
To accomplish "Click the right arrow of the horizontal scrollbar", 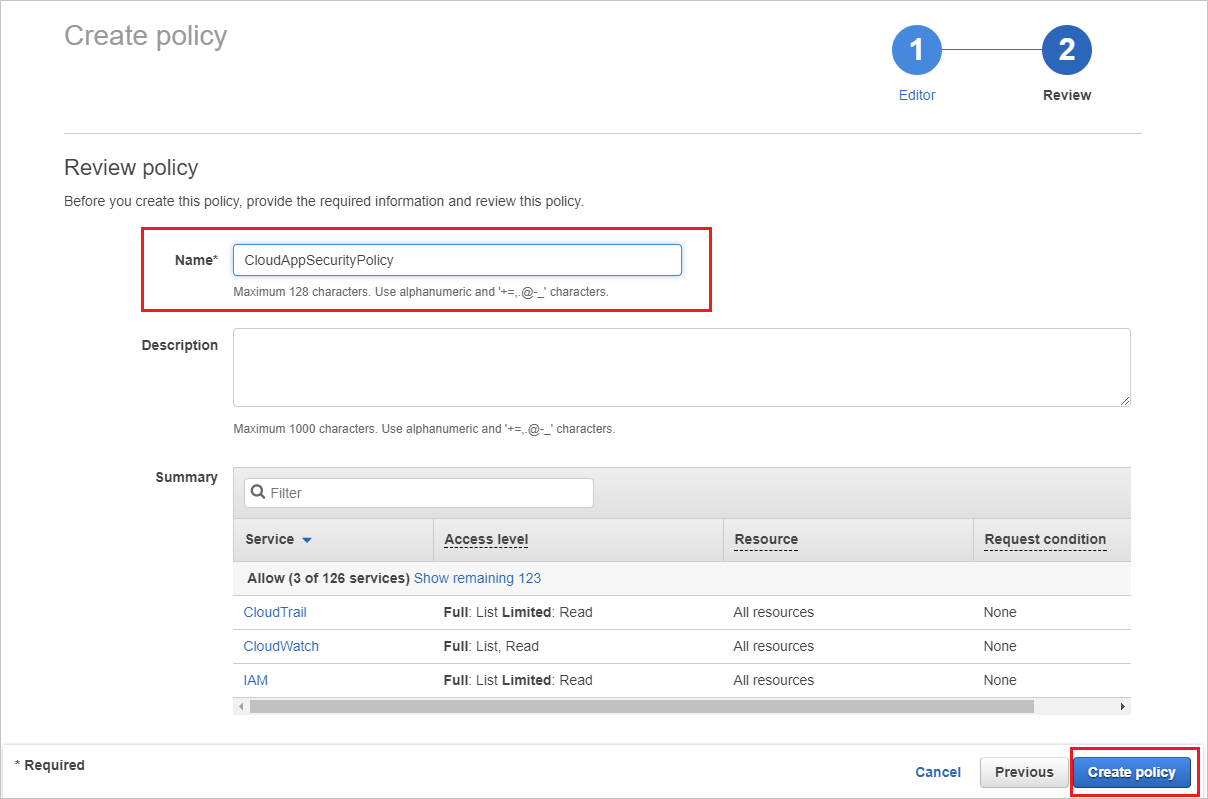I will pos(1122,706).
